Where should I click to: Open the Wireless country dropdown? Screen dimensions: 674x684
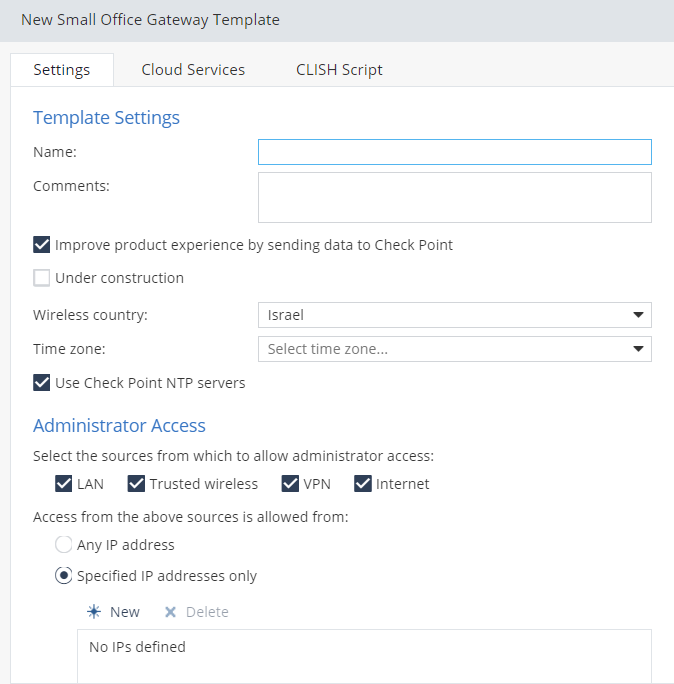tap(455, 315)
